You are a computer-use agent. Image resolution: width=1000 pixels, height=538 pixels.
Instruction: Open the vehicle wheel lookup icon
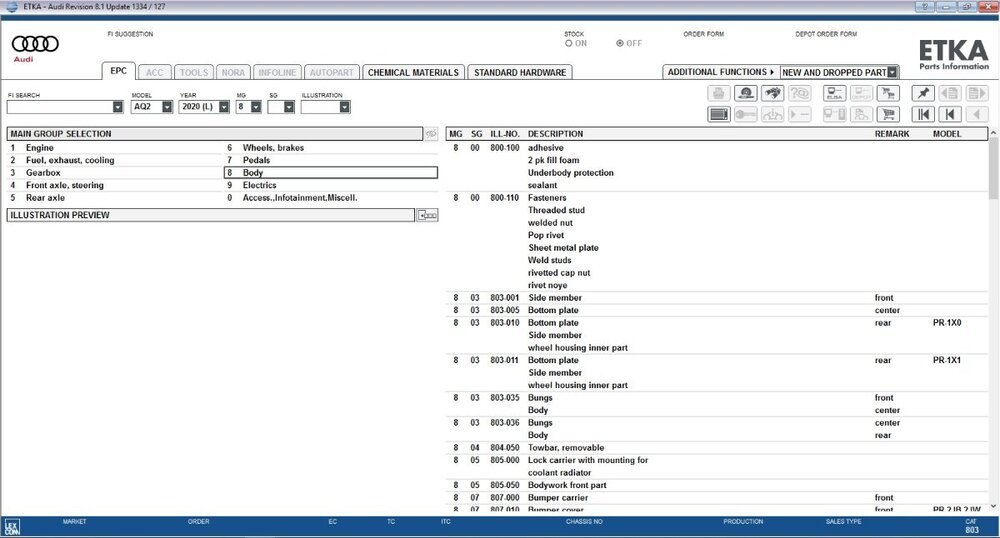coord(746,93)
